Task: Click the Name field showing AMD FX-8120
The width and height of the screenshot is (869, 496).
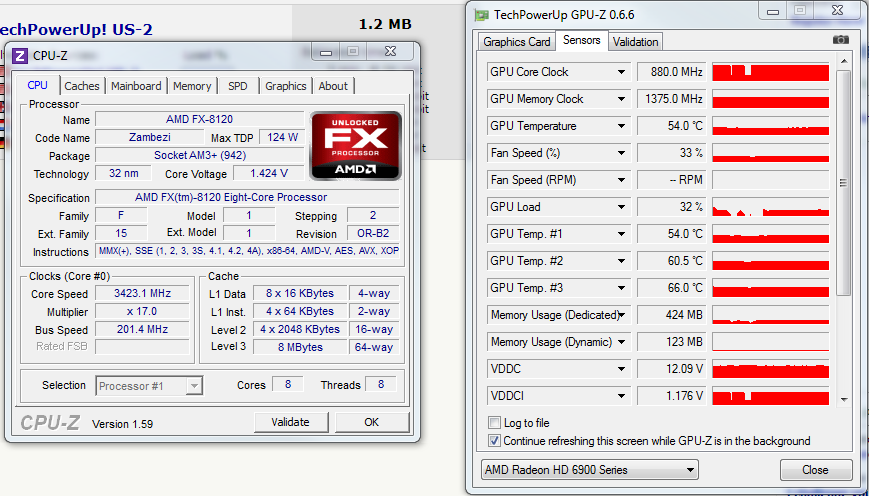Action: tap(200, 119)
